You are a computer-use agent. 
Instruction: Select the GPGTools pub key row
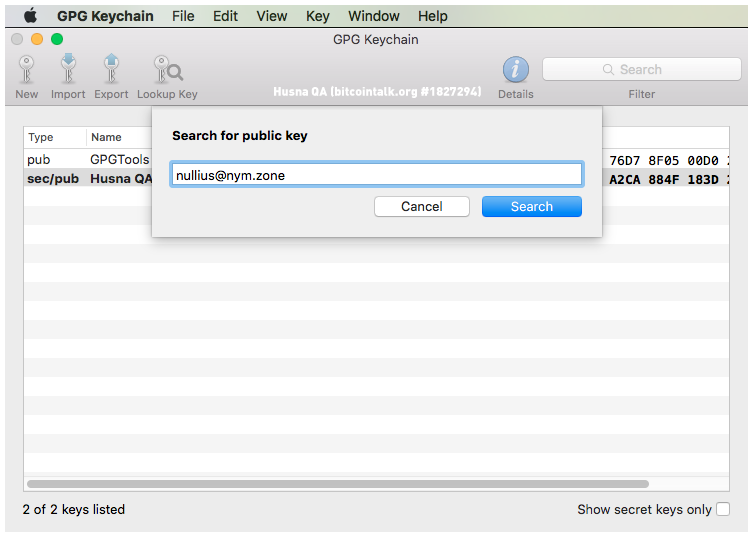click(377, 160)
